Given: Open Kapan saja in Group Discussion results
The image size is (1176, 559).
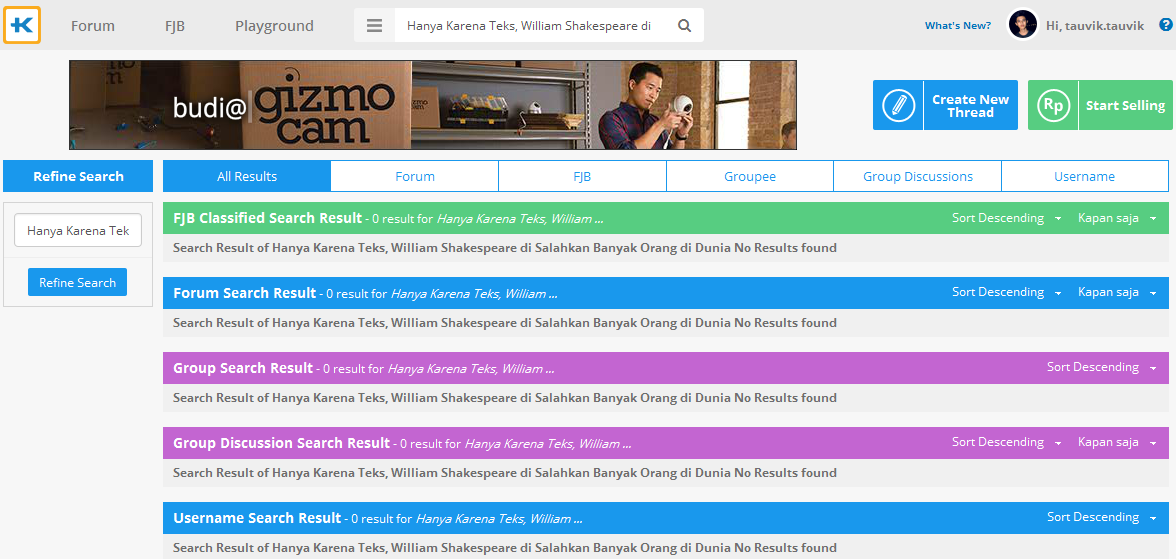Looking at the screenshot, I should tap(1116, 443).
